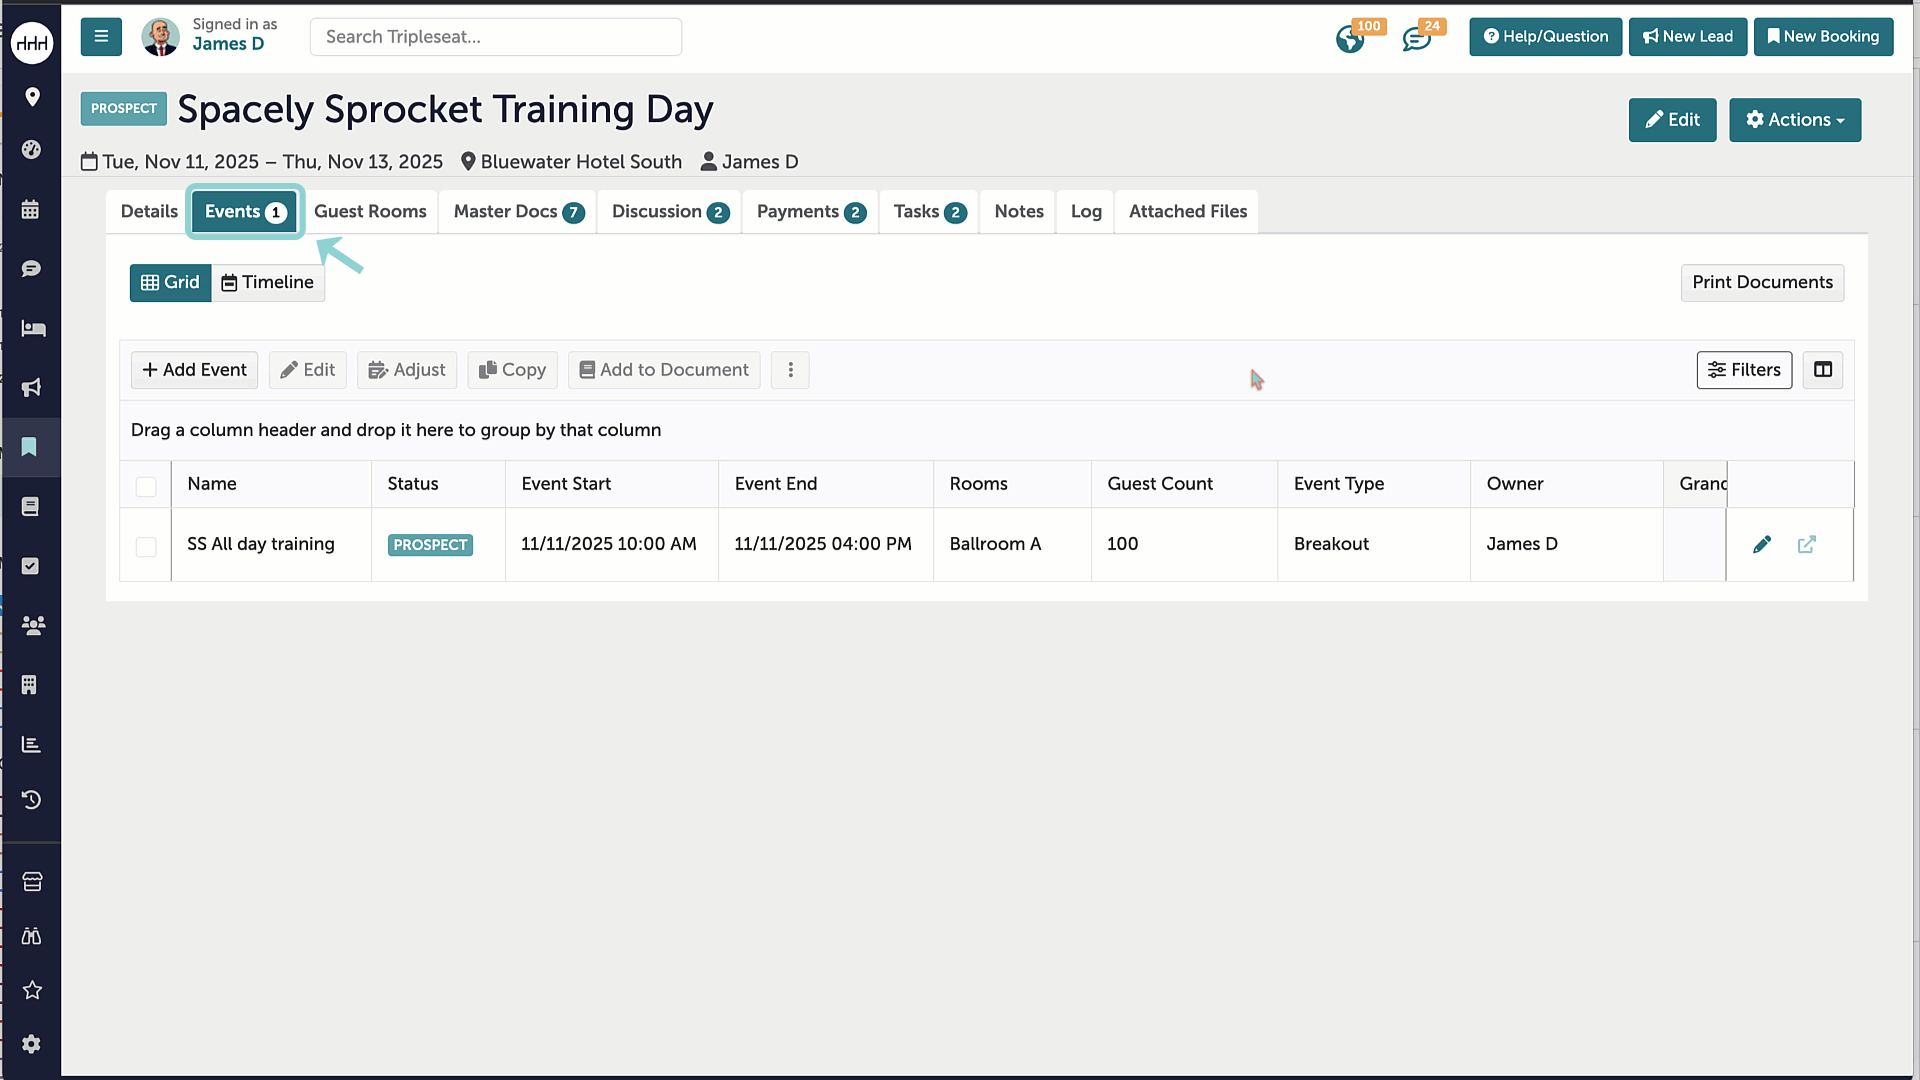The height and width of the screenshot is (1080, 1920).
Task: Open the favorites star sidebar icon
Action: 32,990
